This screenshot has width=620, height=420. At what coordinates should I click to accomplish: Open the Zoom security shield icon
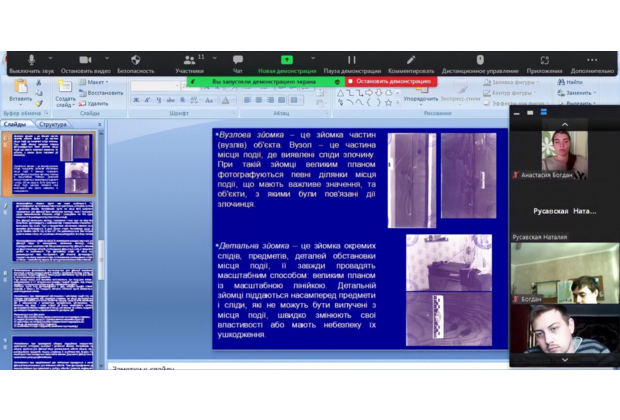(136, 60)
